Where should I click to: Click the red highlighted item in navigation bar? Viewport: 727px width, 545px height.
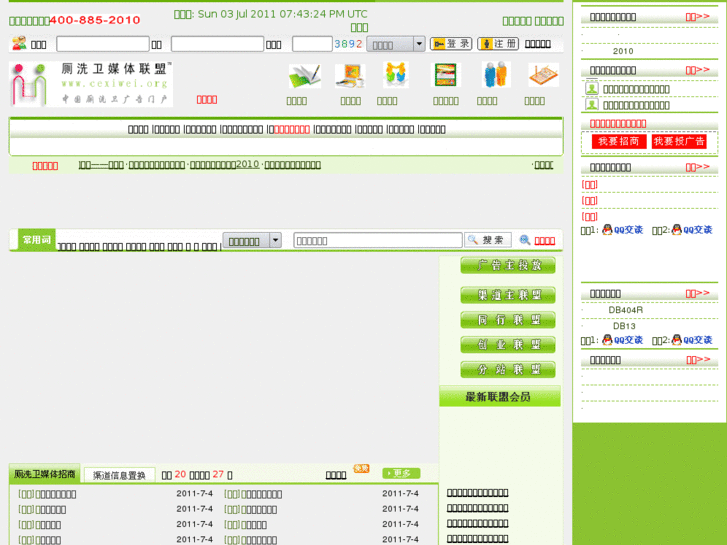coord(292,129)
